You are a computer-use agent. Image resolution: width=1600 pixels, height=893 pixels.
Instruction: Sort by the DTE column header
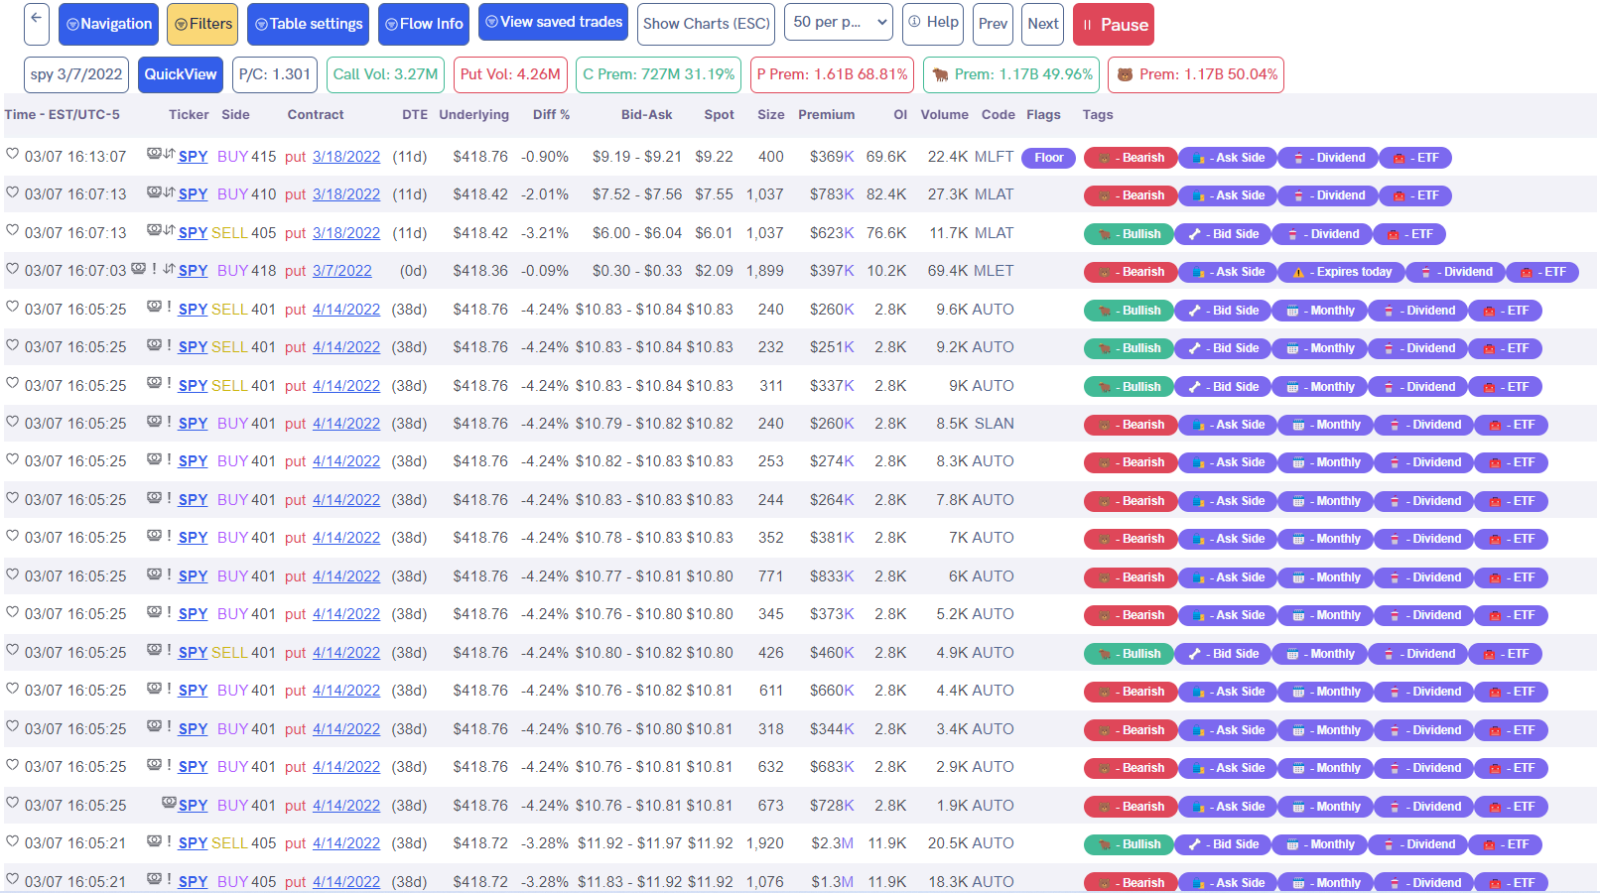(415, 115)
